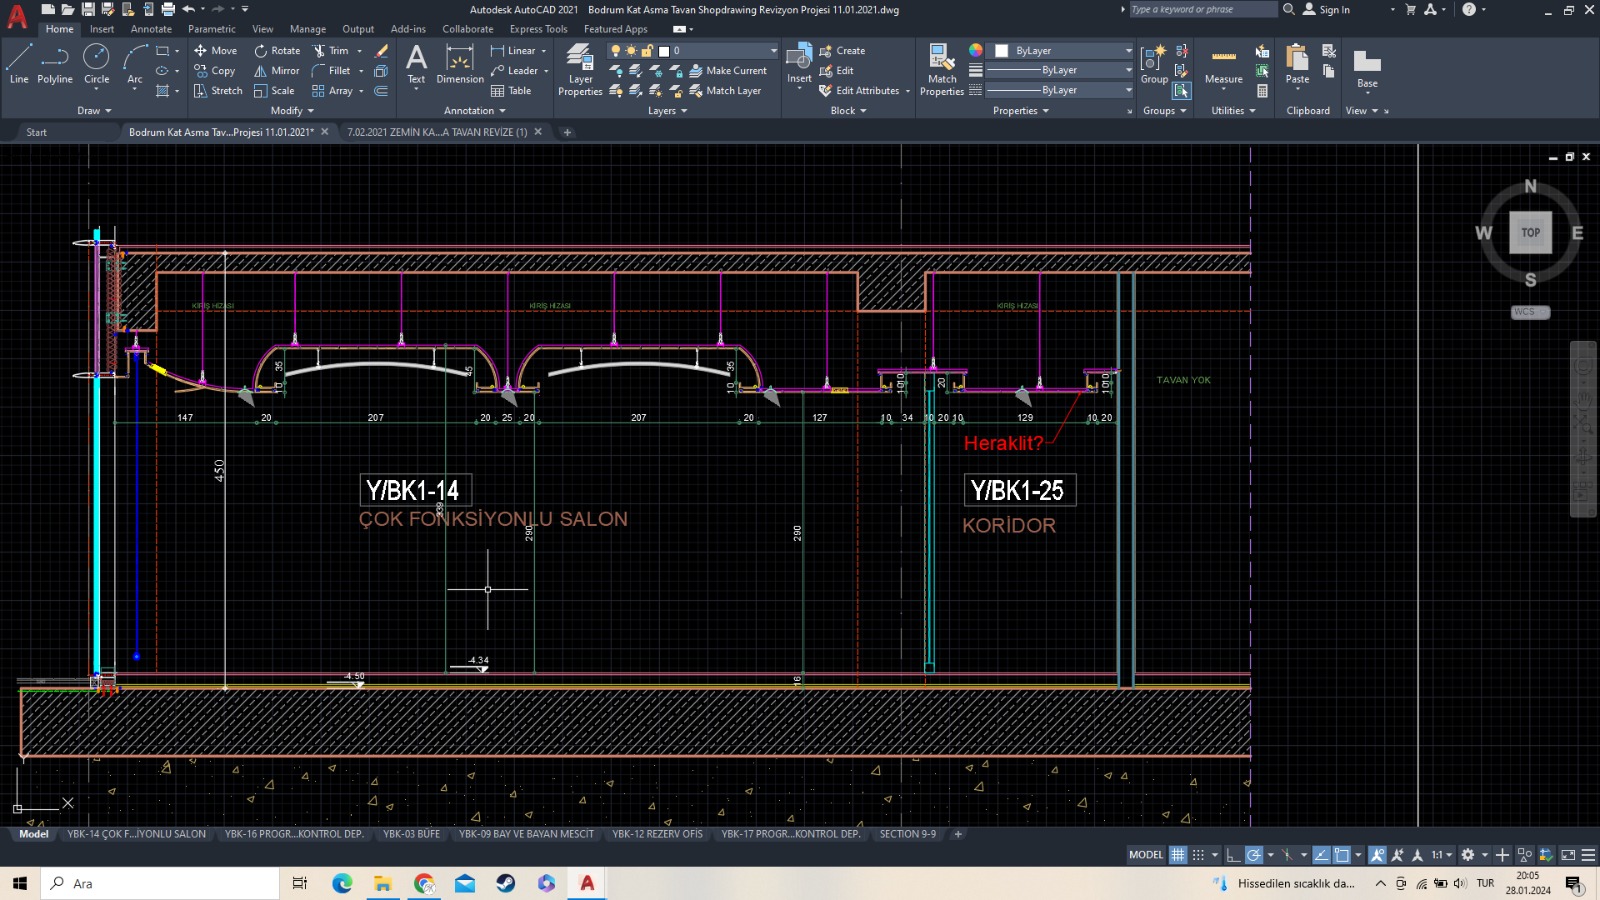Open the Annotate ribbon tab
This screenshot has width=1600, height=900.
(x=151, y=29)
